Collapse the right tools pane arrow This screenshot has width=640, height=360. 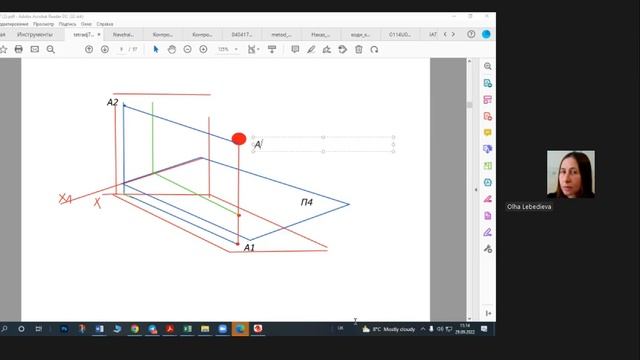[x=476, y=190]
